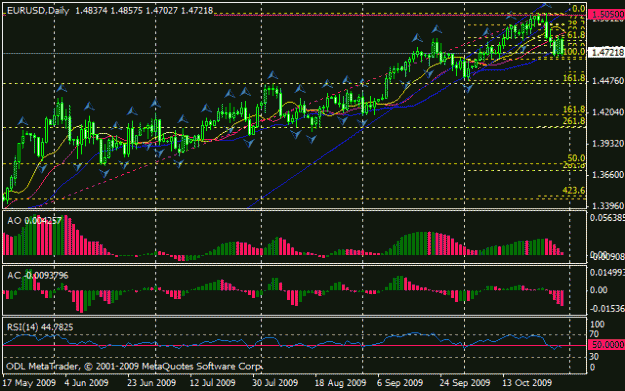Click the 30 level on RSI scale
The image size is (625, 391).
tap(594, 356)
